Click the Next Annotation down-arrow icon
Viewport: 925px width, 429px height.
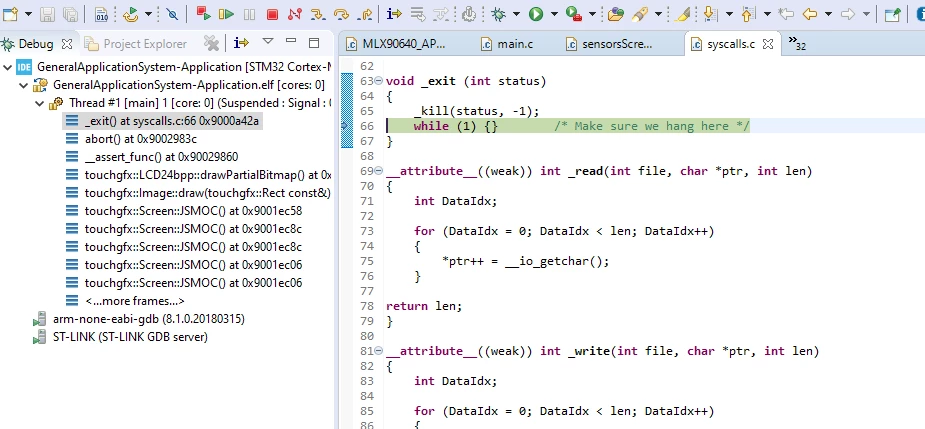pos(711,14)
